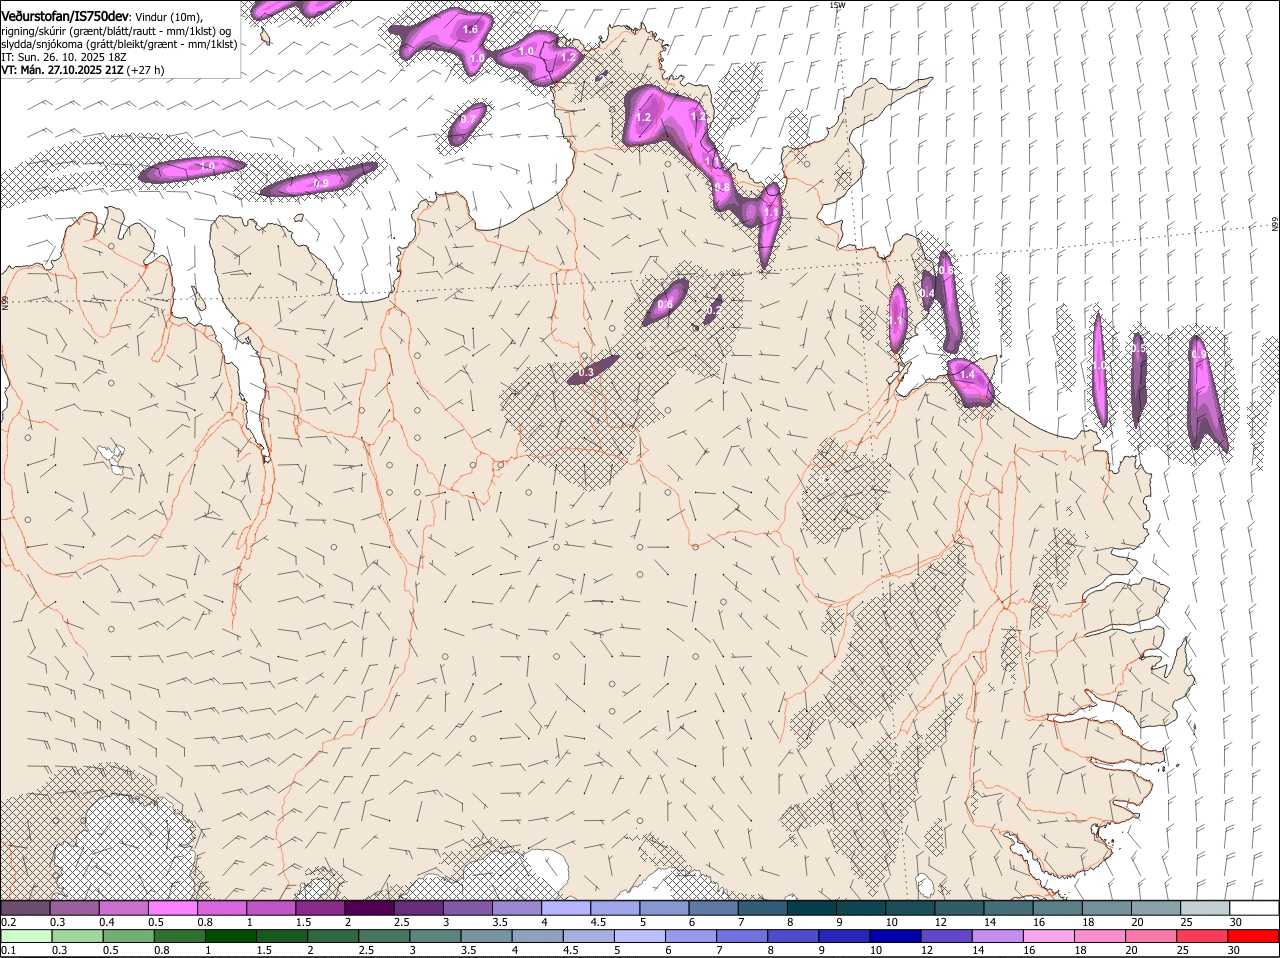
Task: Click the '15W' longitude label
Action: click(x=837, y=5)
